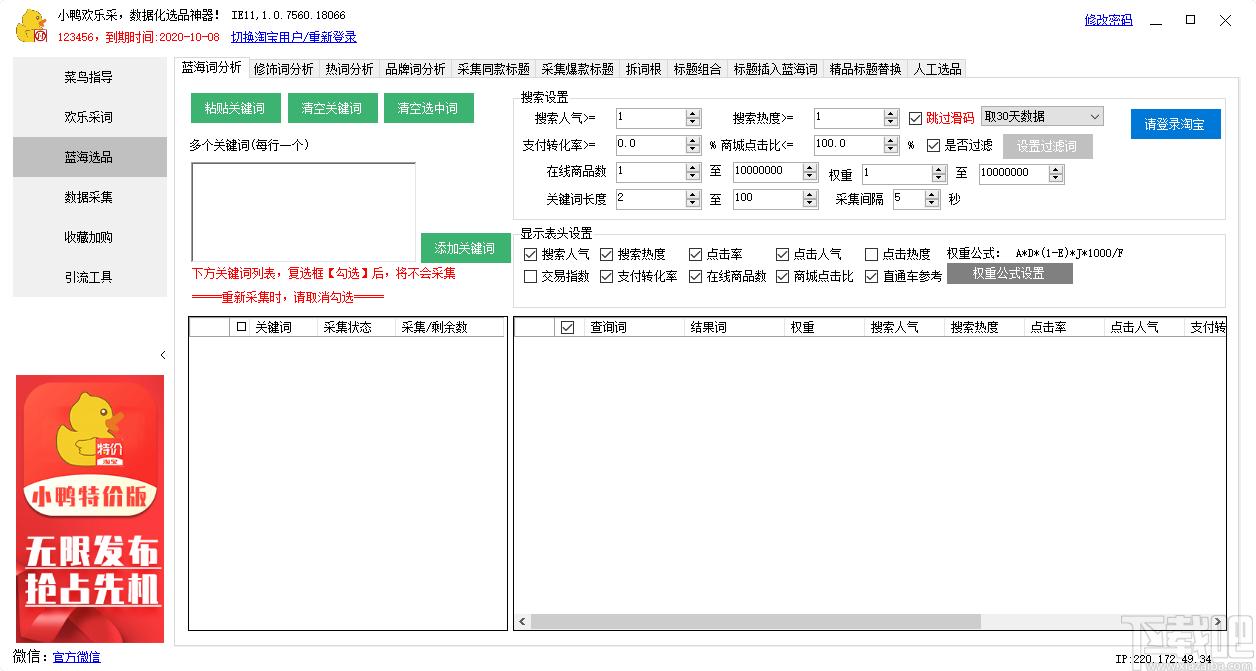This screenshot has width=1256, height=671.
Task: Click the stepper of 搜索人气>= field
Action: 693,118
